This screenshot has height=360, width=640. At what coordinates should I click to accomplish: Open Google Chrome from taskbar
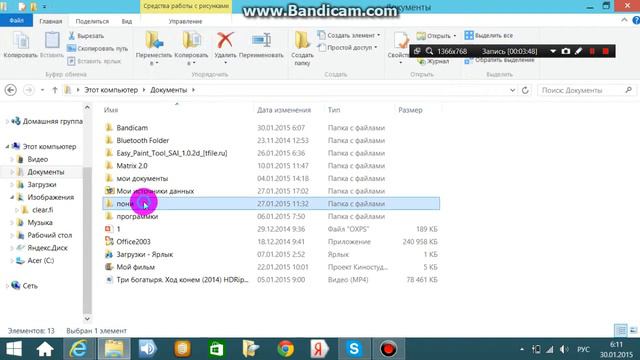tap(286, 349)
